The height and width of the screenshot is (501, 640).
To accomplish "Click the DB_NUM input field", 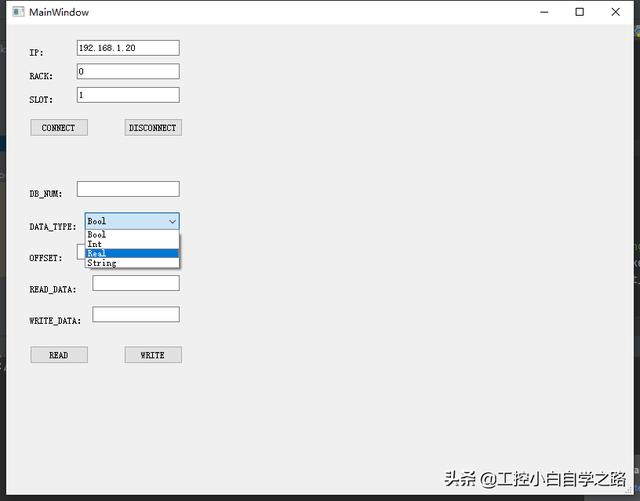I will point(128,189).
